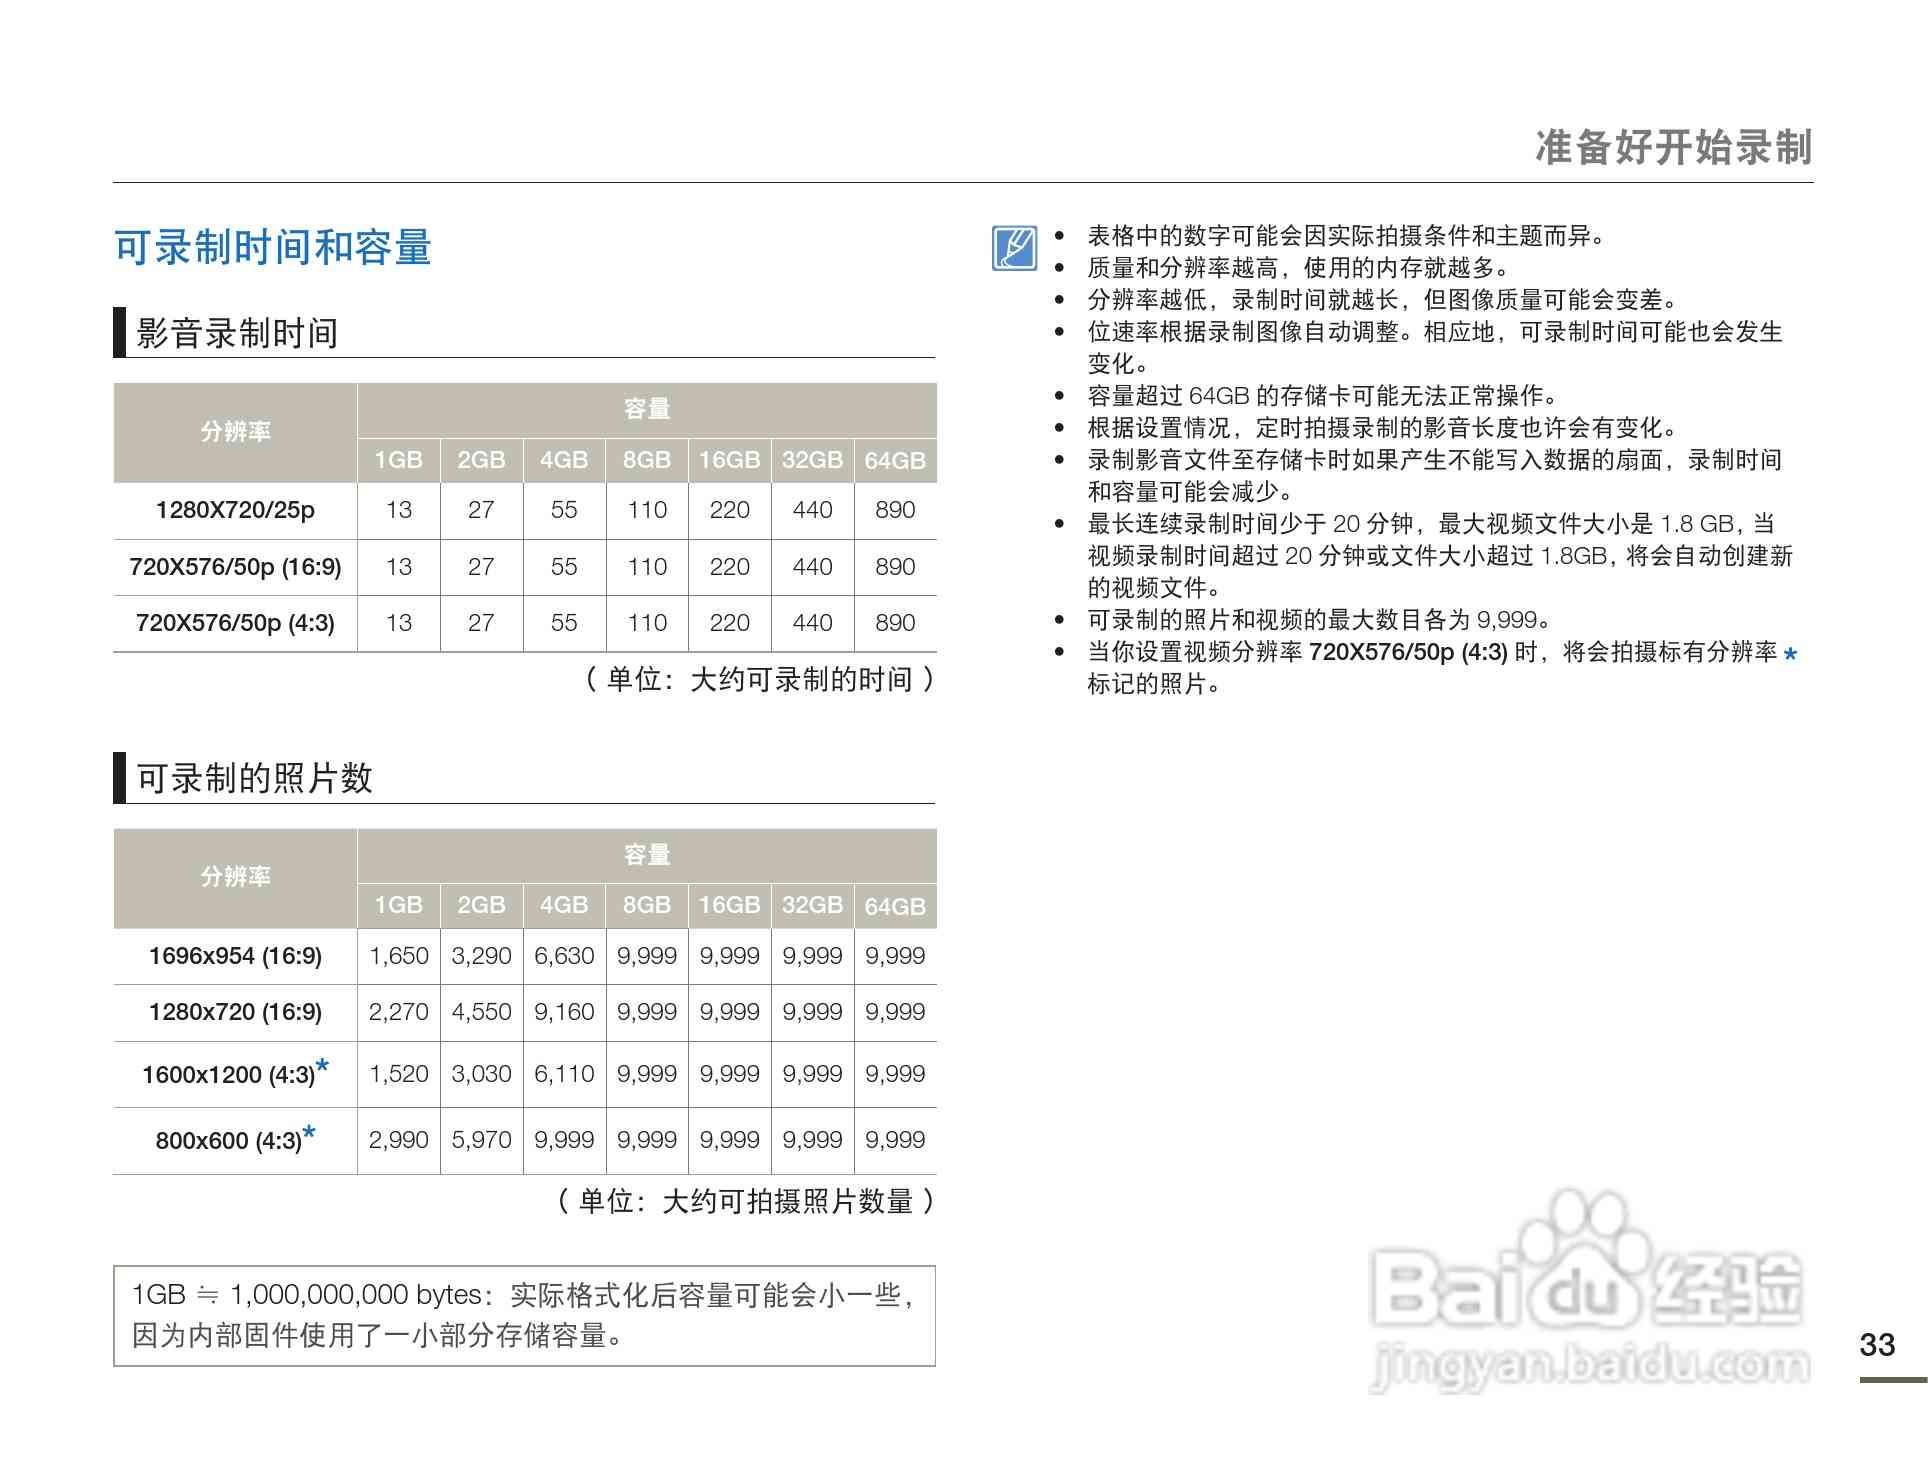The height and width of the screenshot is (1474, 1928).
Task: Click the note 可录制的照片和视频的最大数目各为 9,999
Action: point(1320,620)
